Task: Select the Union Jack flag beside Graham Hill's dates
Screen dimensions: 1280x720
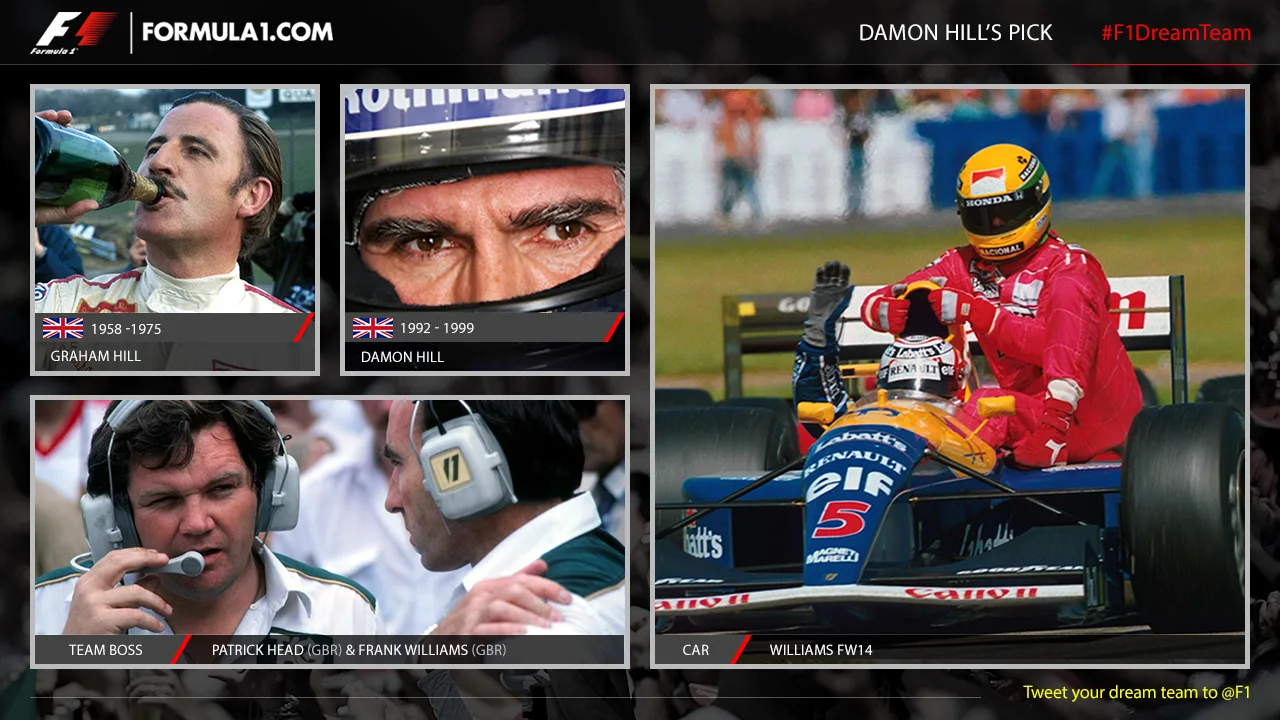Action: [x=64, y=328]
